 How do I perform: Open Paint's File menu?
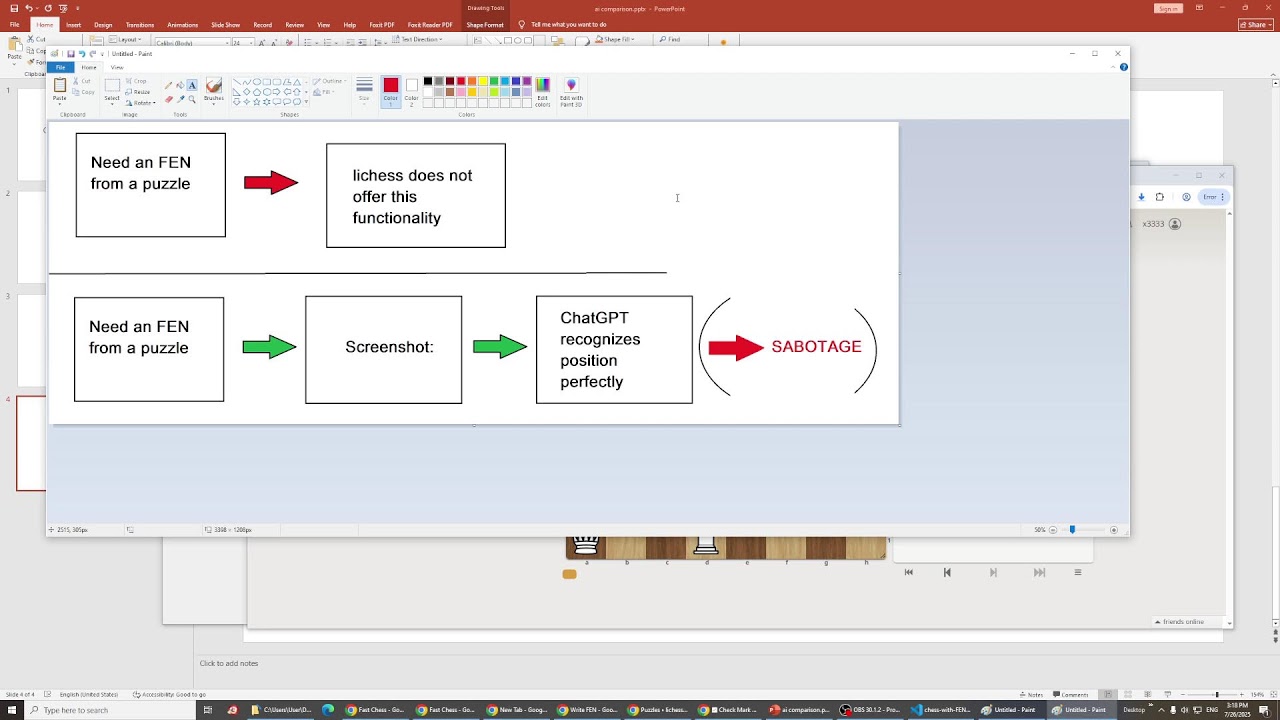click(x=60, y=67)
